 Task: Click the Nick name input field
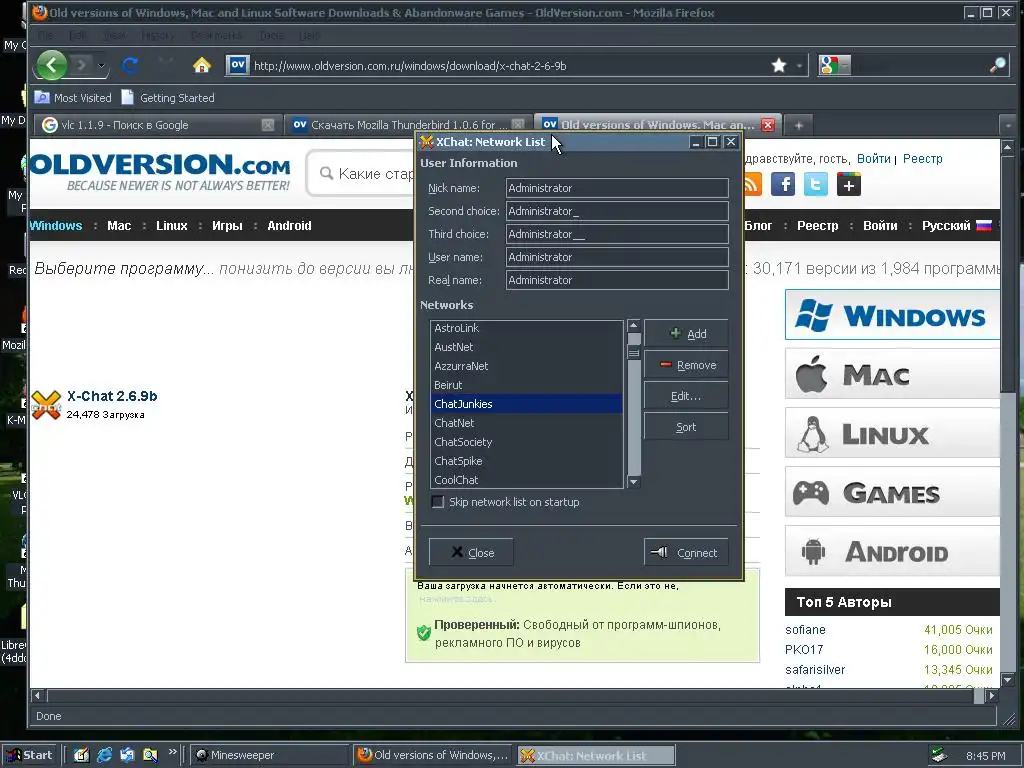click(617, 188)
